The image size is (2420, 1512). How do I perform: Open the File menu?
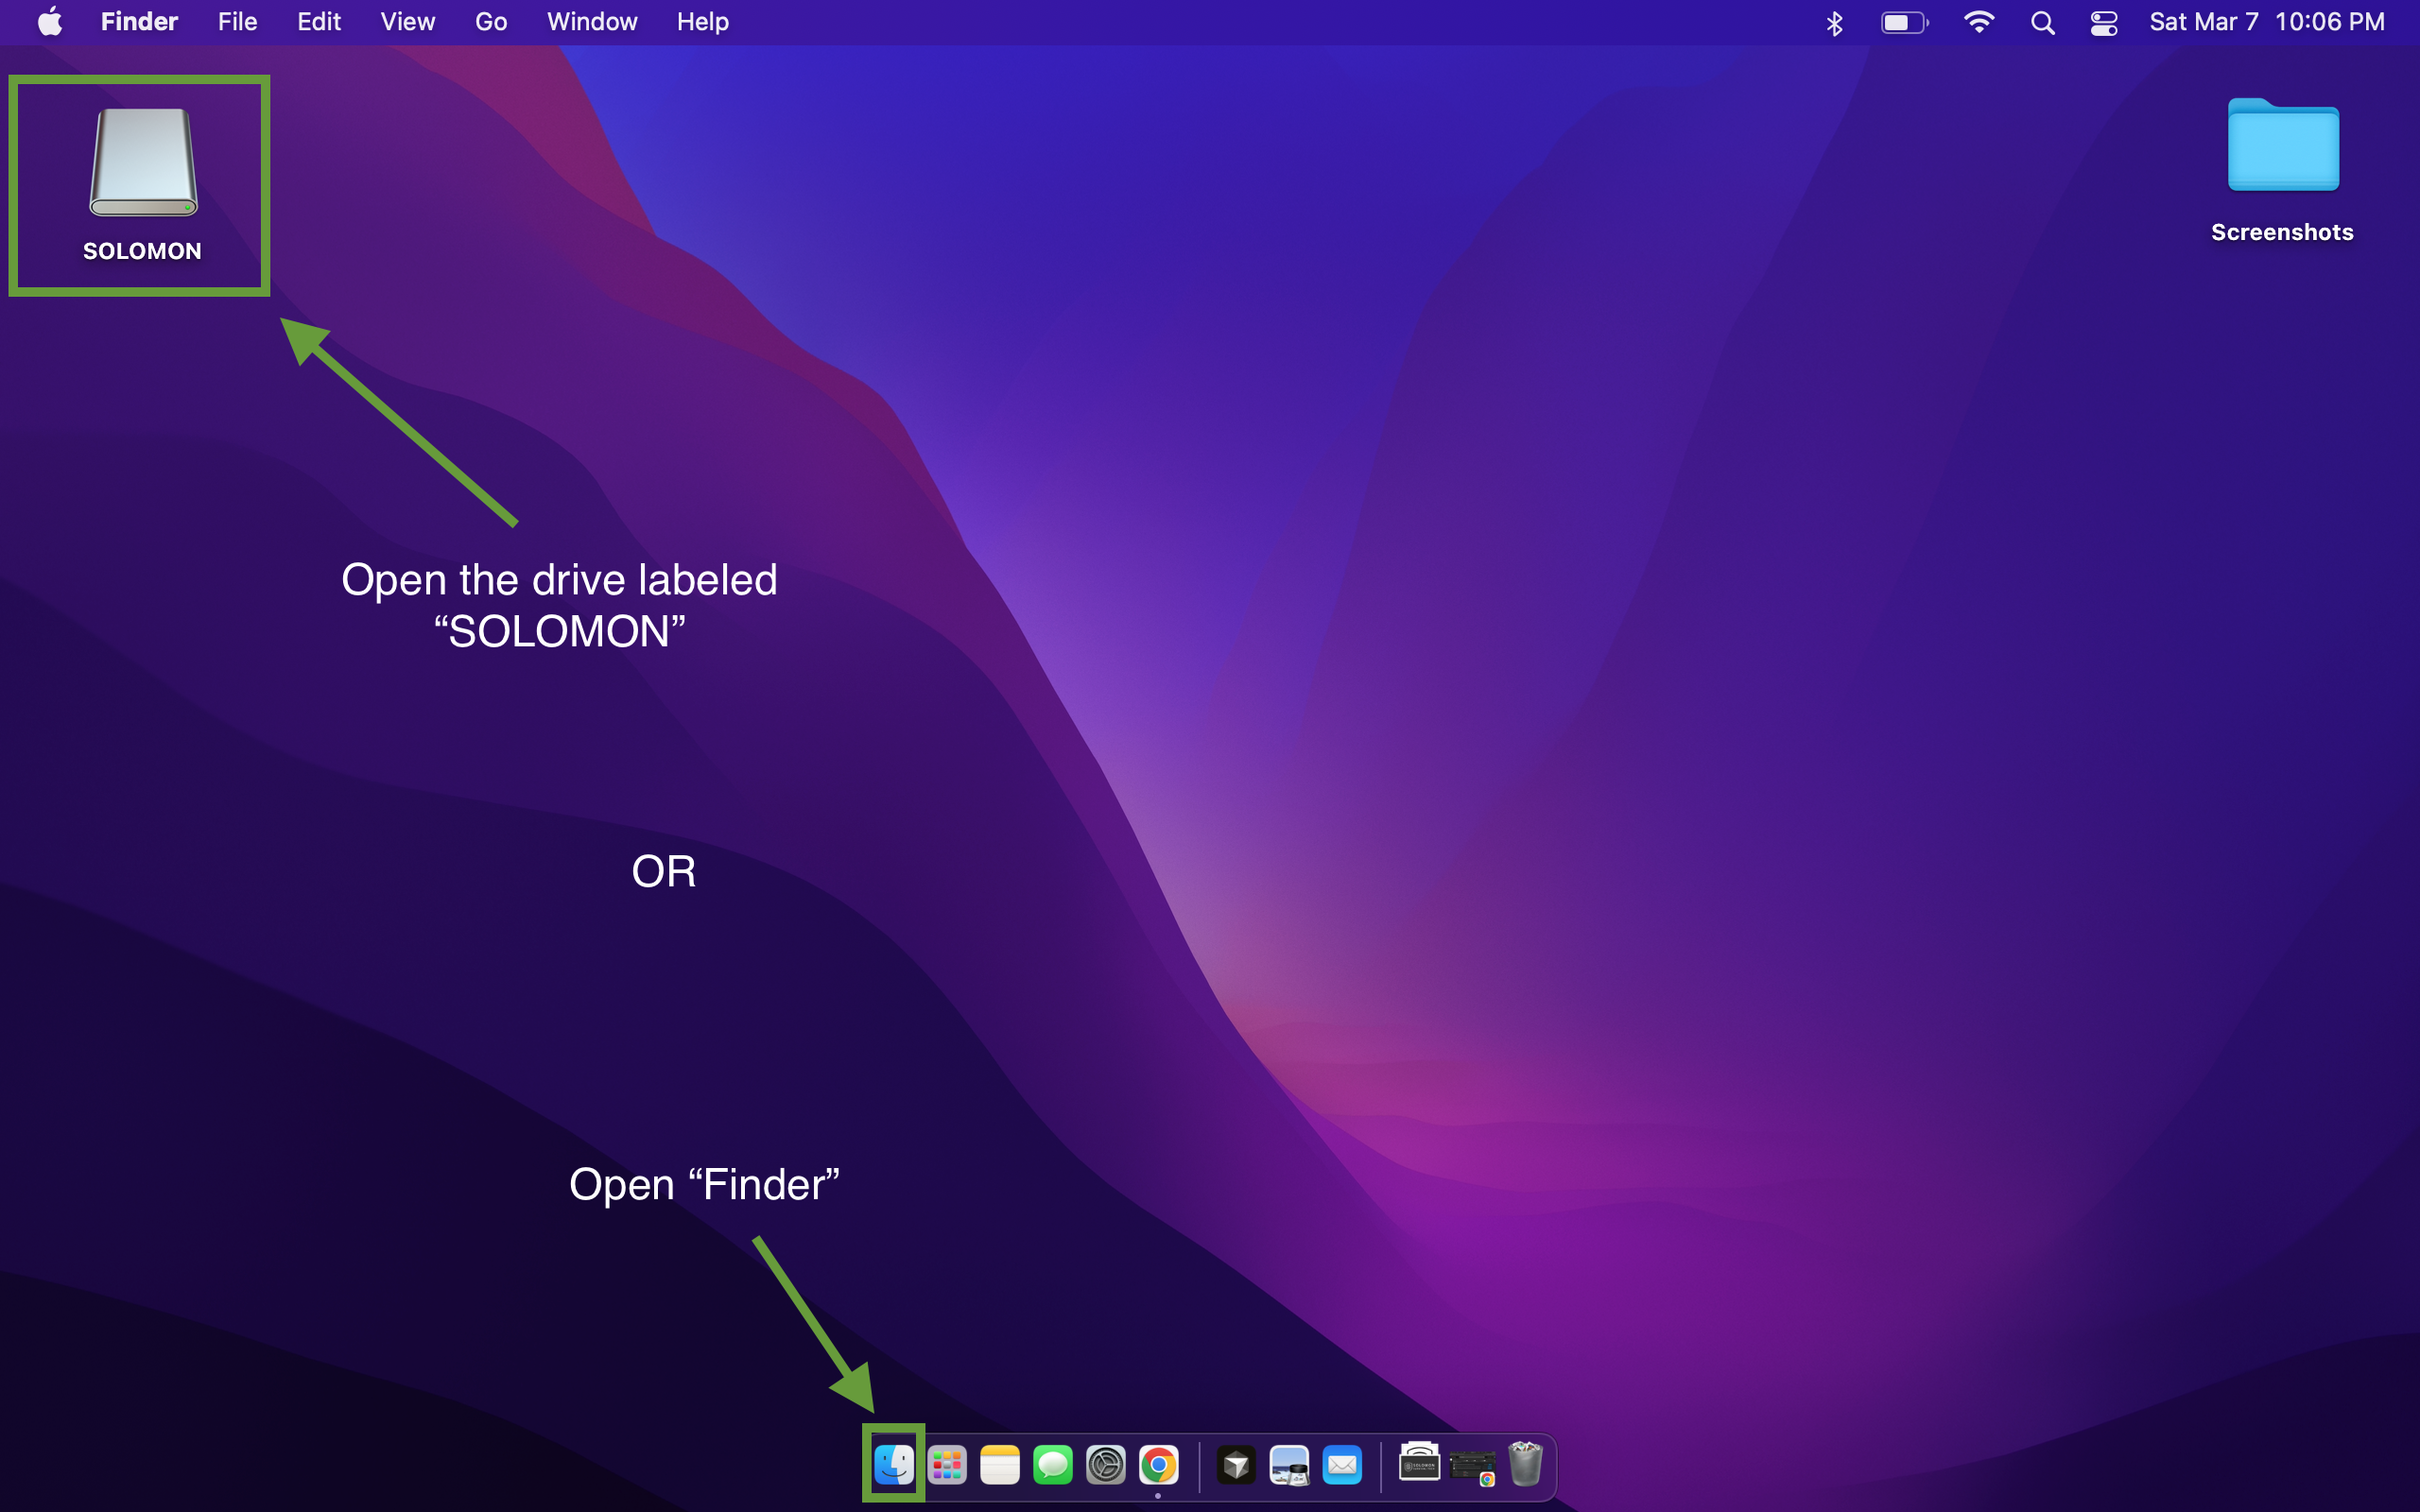tap(237, 22)
